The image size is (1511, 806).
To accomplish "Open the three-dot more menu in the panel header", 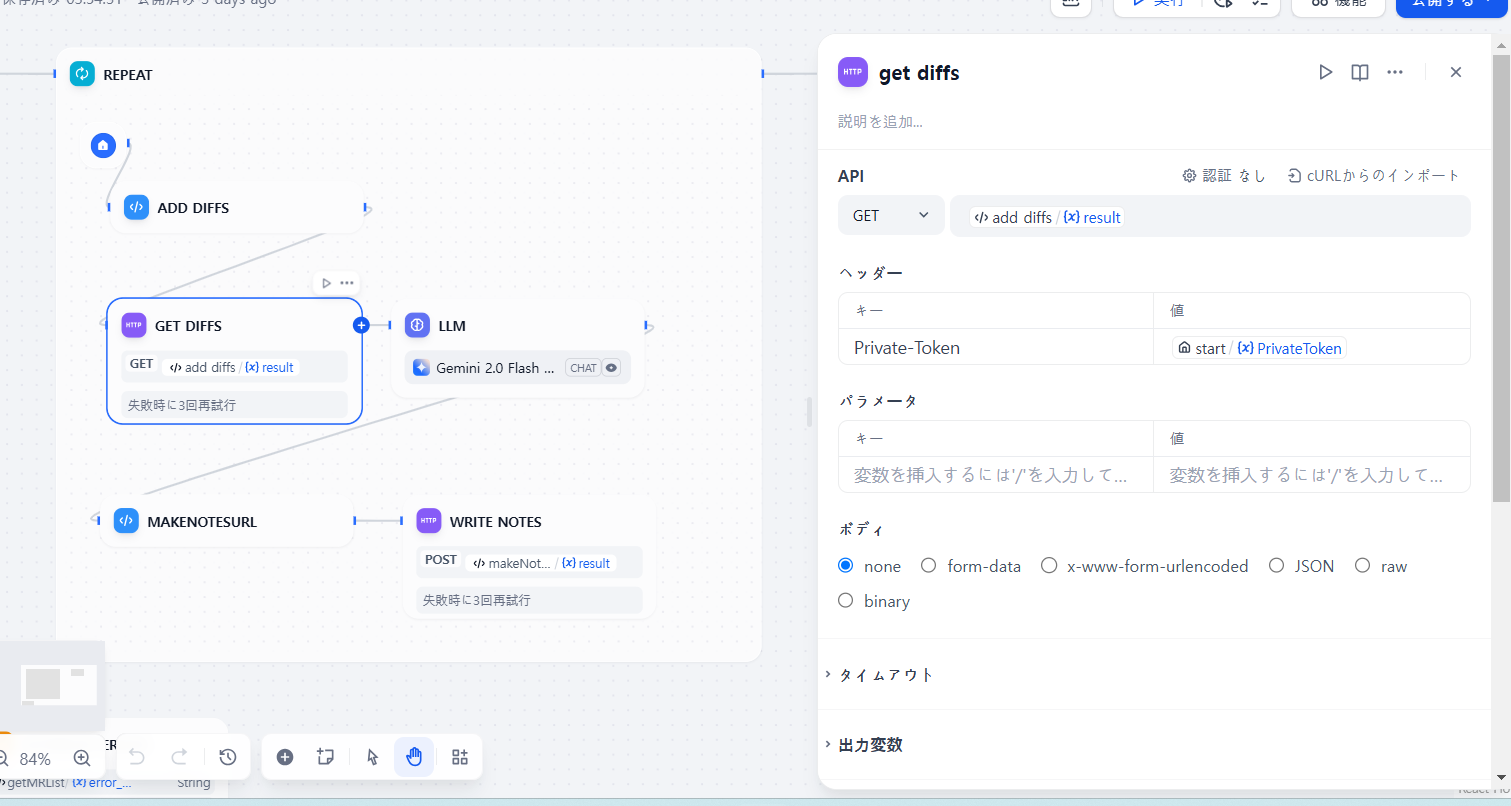I will point(1395,72).
